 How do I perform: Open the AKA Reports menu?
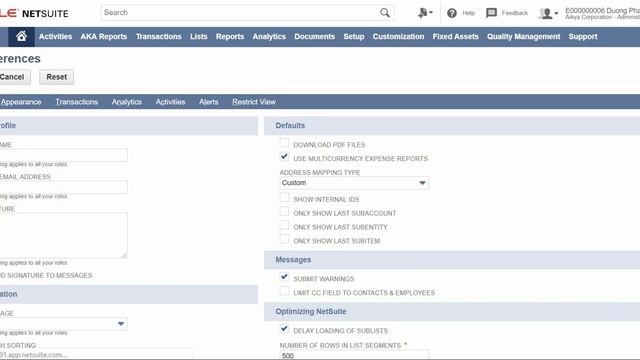tap(104, 37)
